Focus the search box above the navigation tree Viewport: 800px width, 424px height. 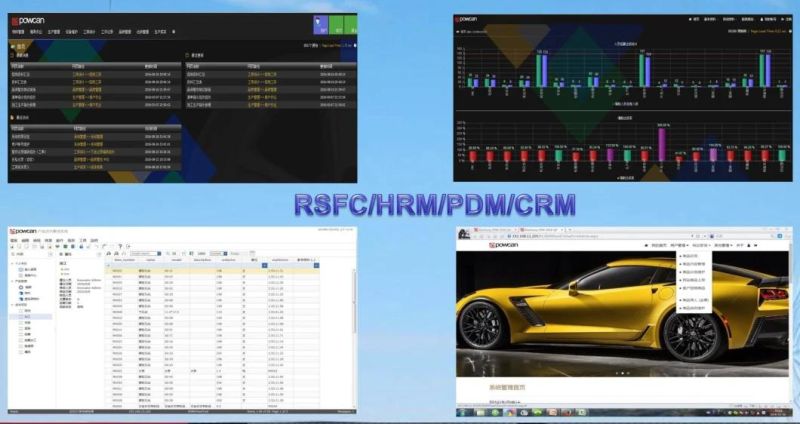(32, 254)
